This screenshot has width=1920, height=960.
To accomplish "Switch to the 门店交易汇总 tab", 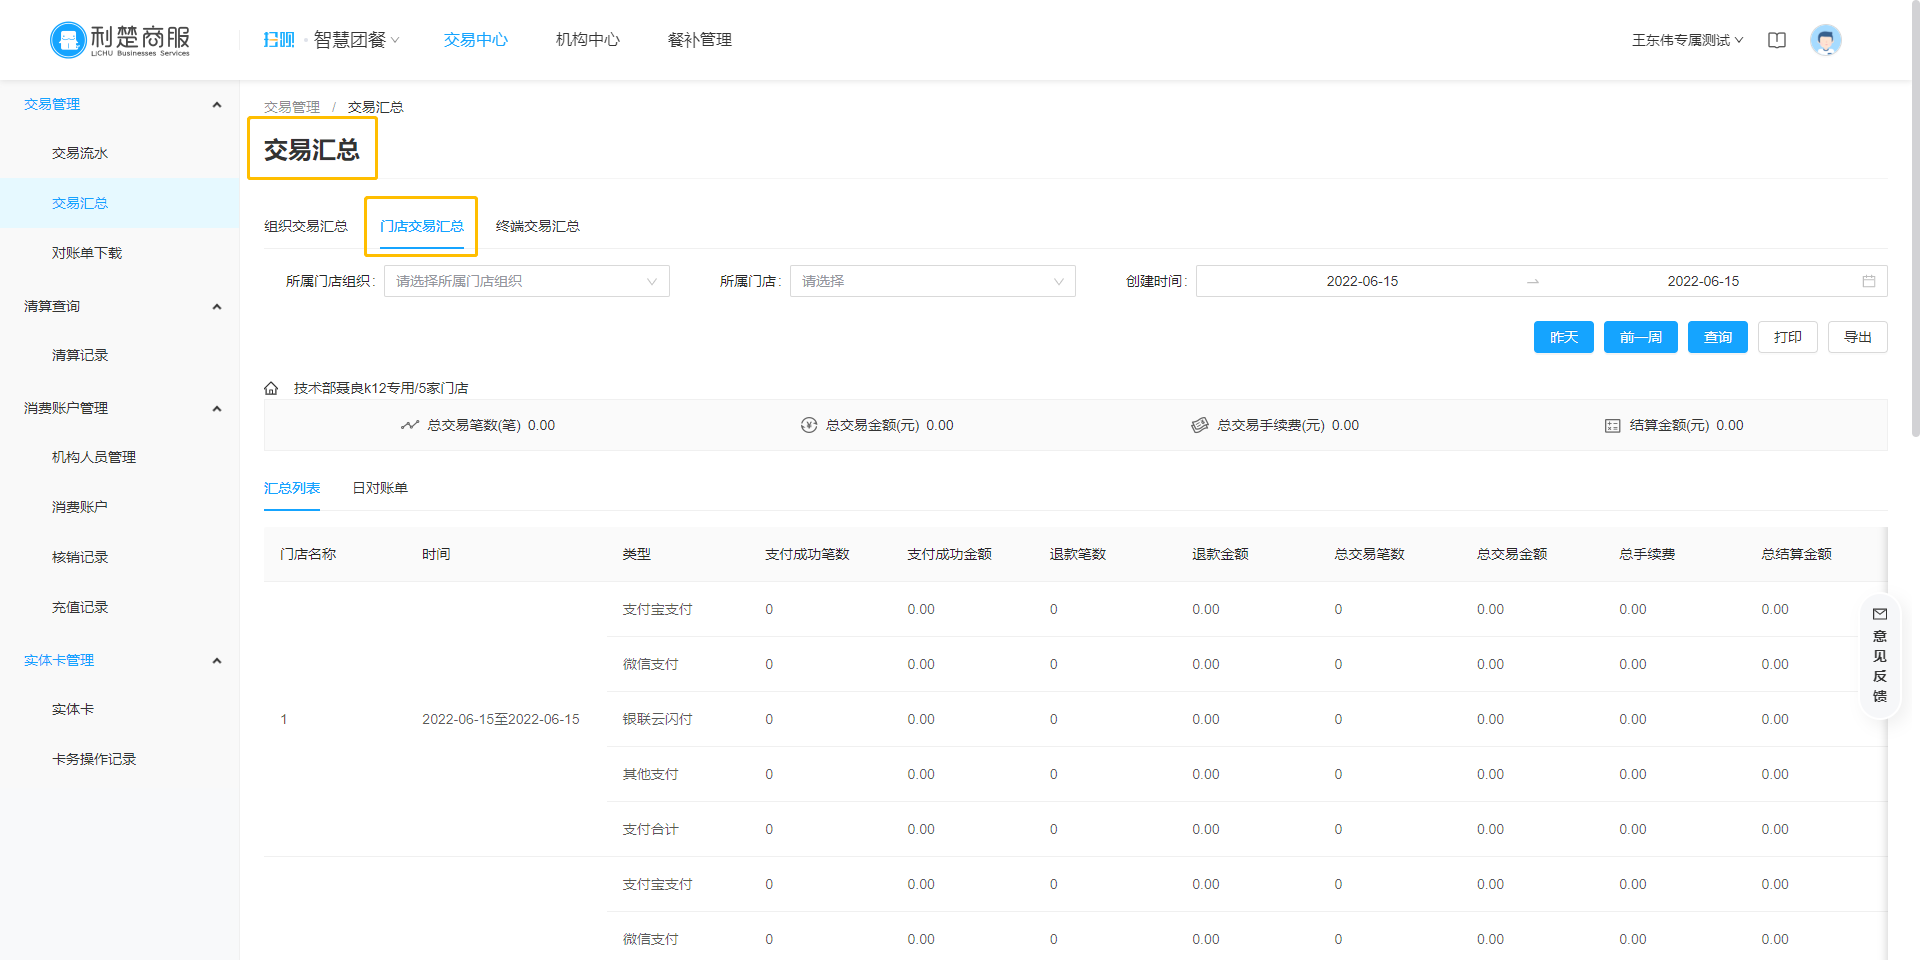I will coord(422,226).
